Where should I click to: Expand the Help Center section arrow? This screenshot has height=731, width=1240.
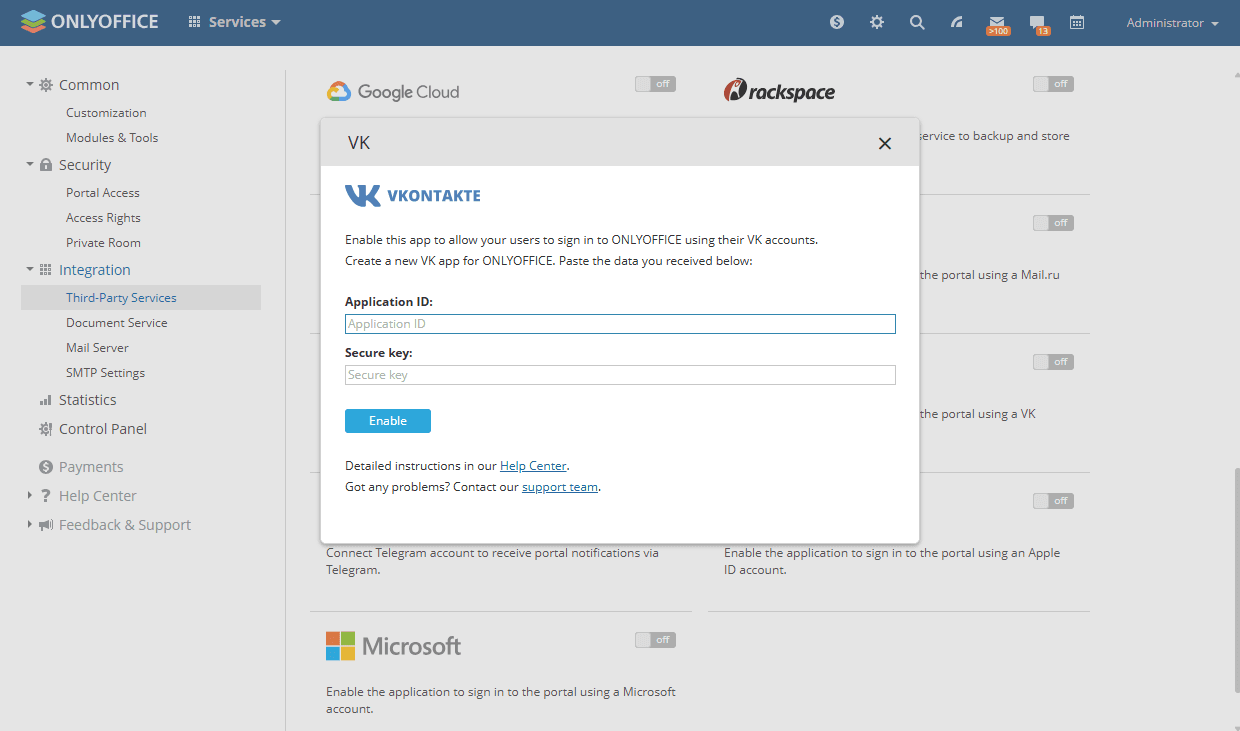tap(30, 496)
